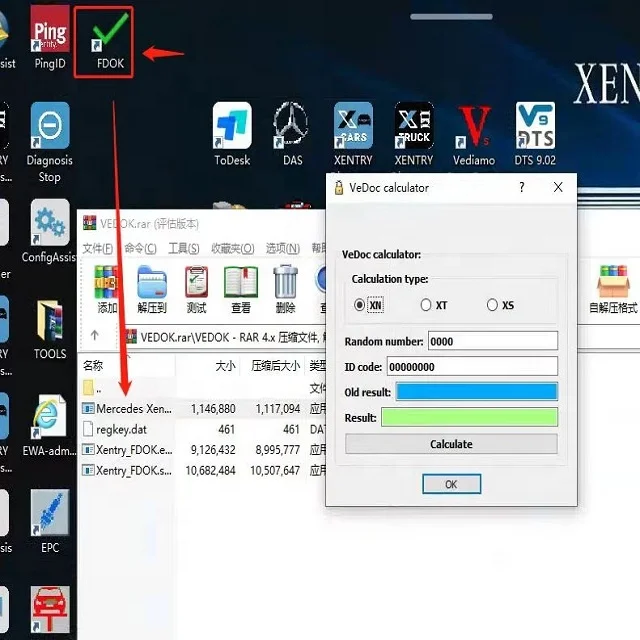Click the 删除 (Delete) trash icon

285,289
